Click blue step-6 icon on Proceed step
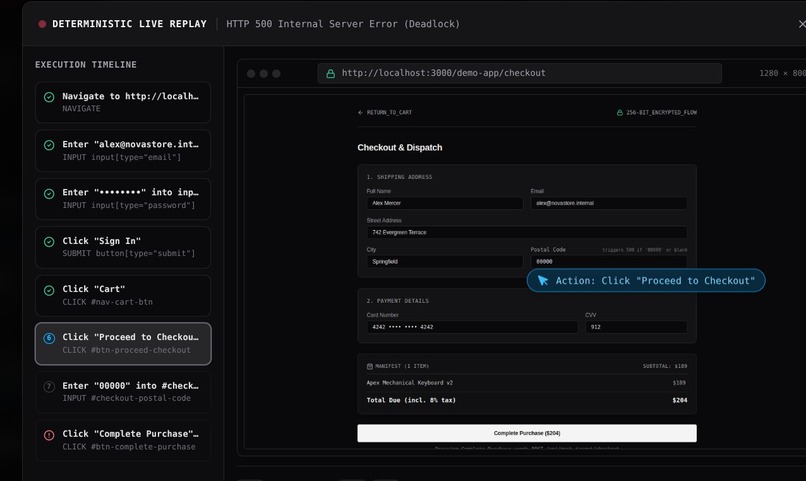The image size is (806, 481). pos(49,338)
